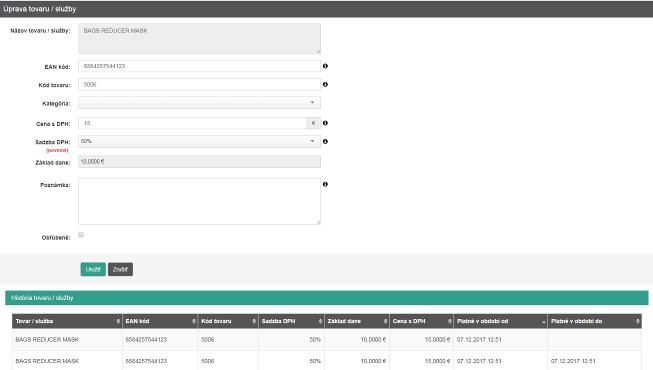The width and height of the screenshot is (653, 370).
Task: Open the Kategória dropdown
Action: coord(199,102)
